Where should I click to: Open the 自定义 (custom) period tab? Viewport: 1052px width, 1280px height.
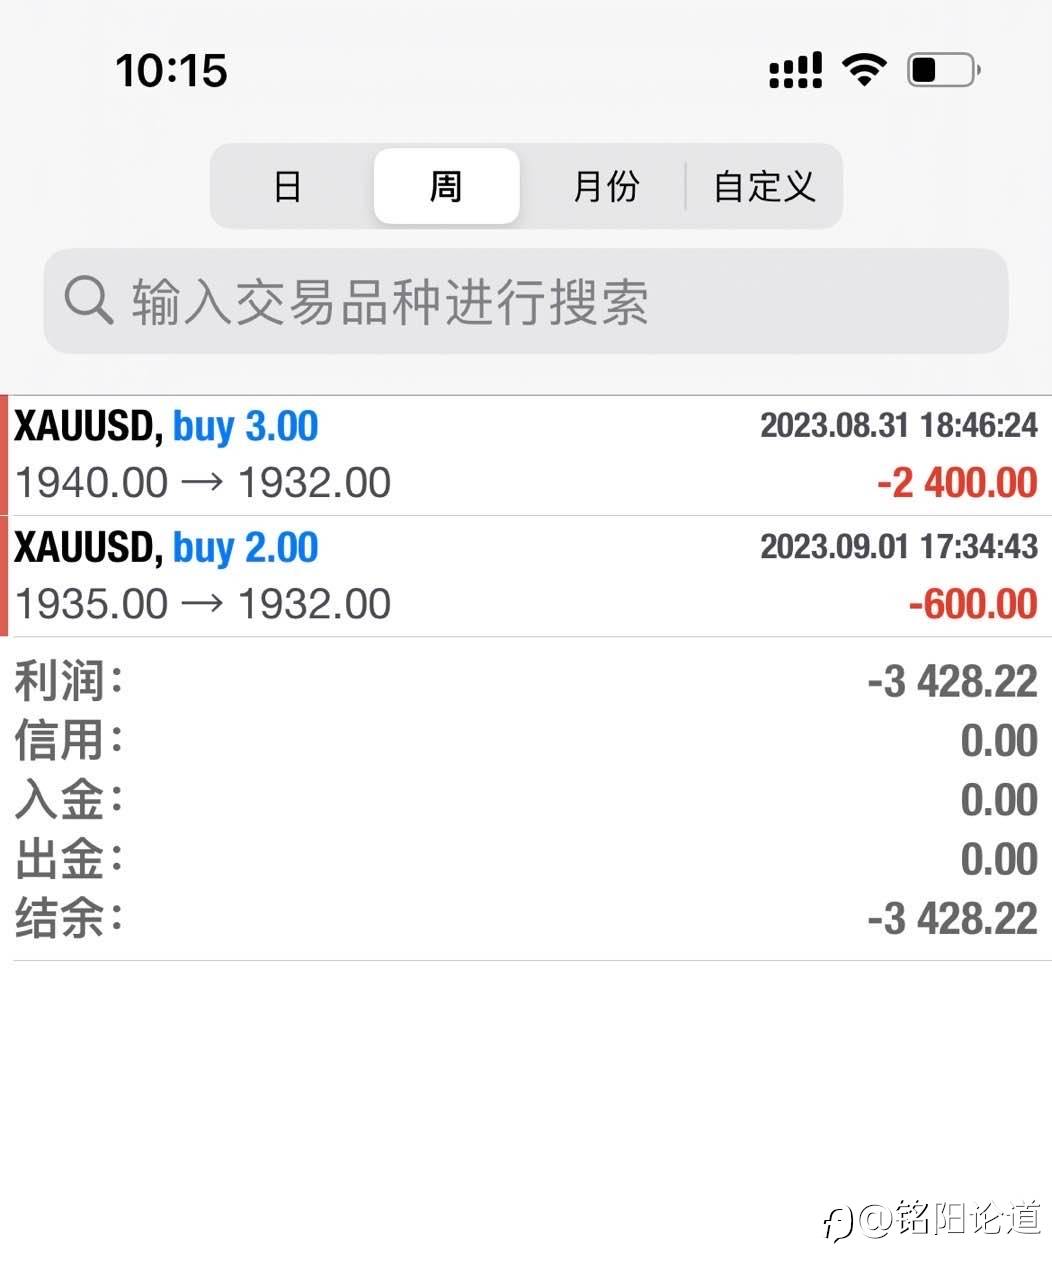pos(764,186)
